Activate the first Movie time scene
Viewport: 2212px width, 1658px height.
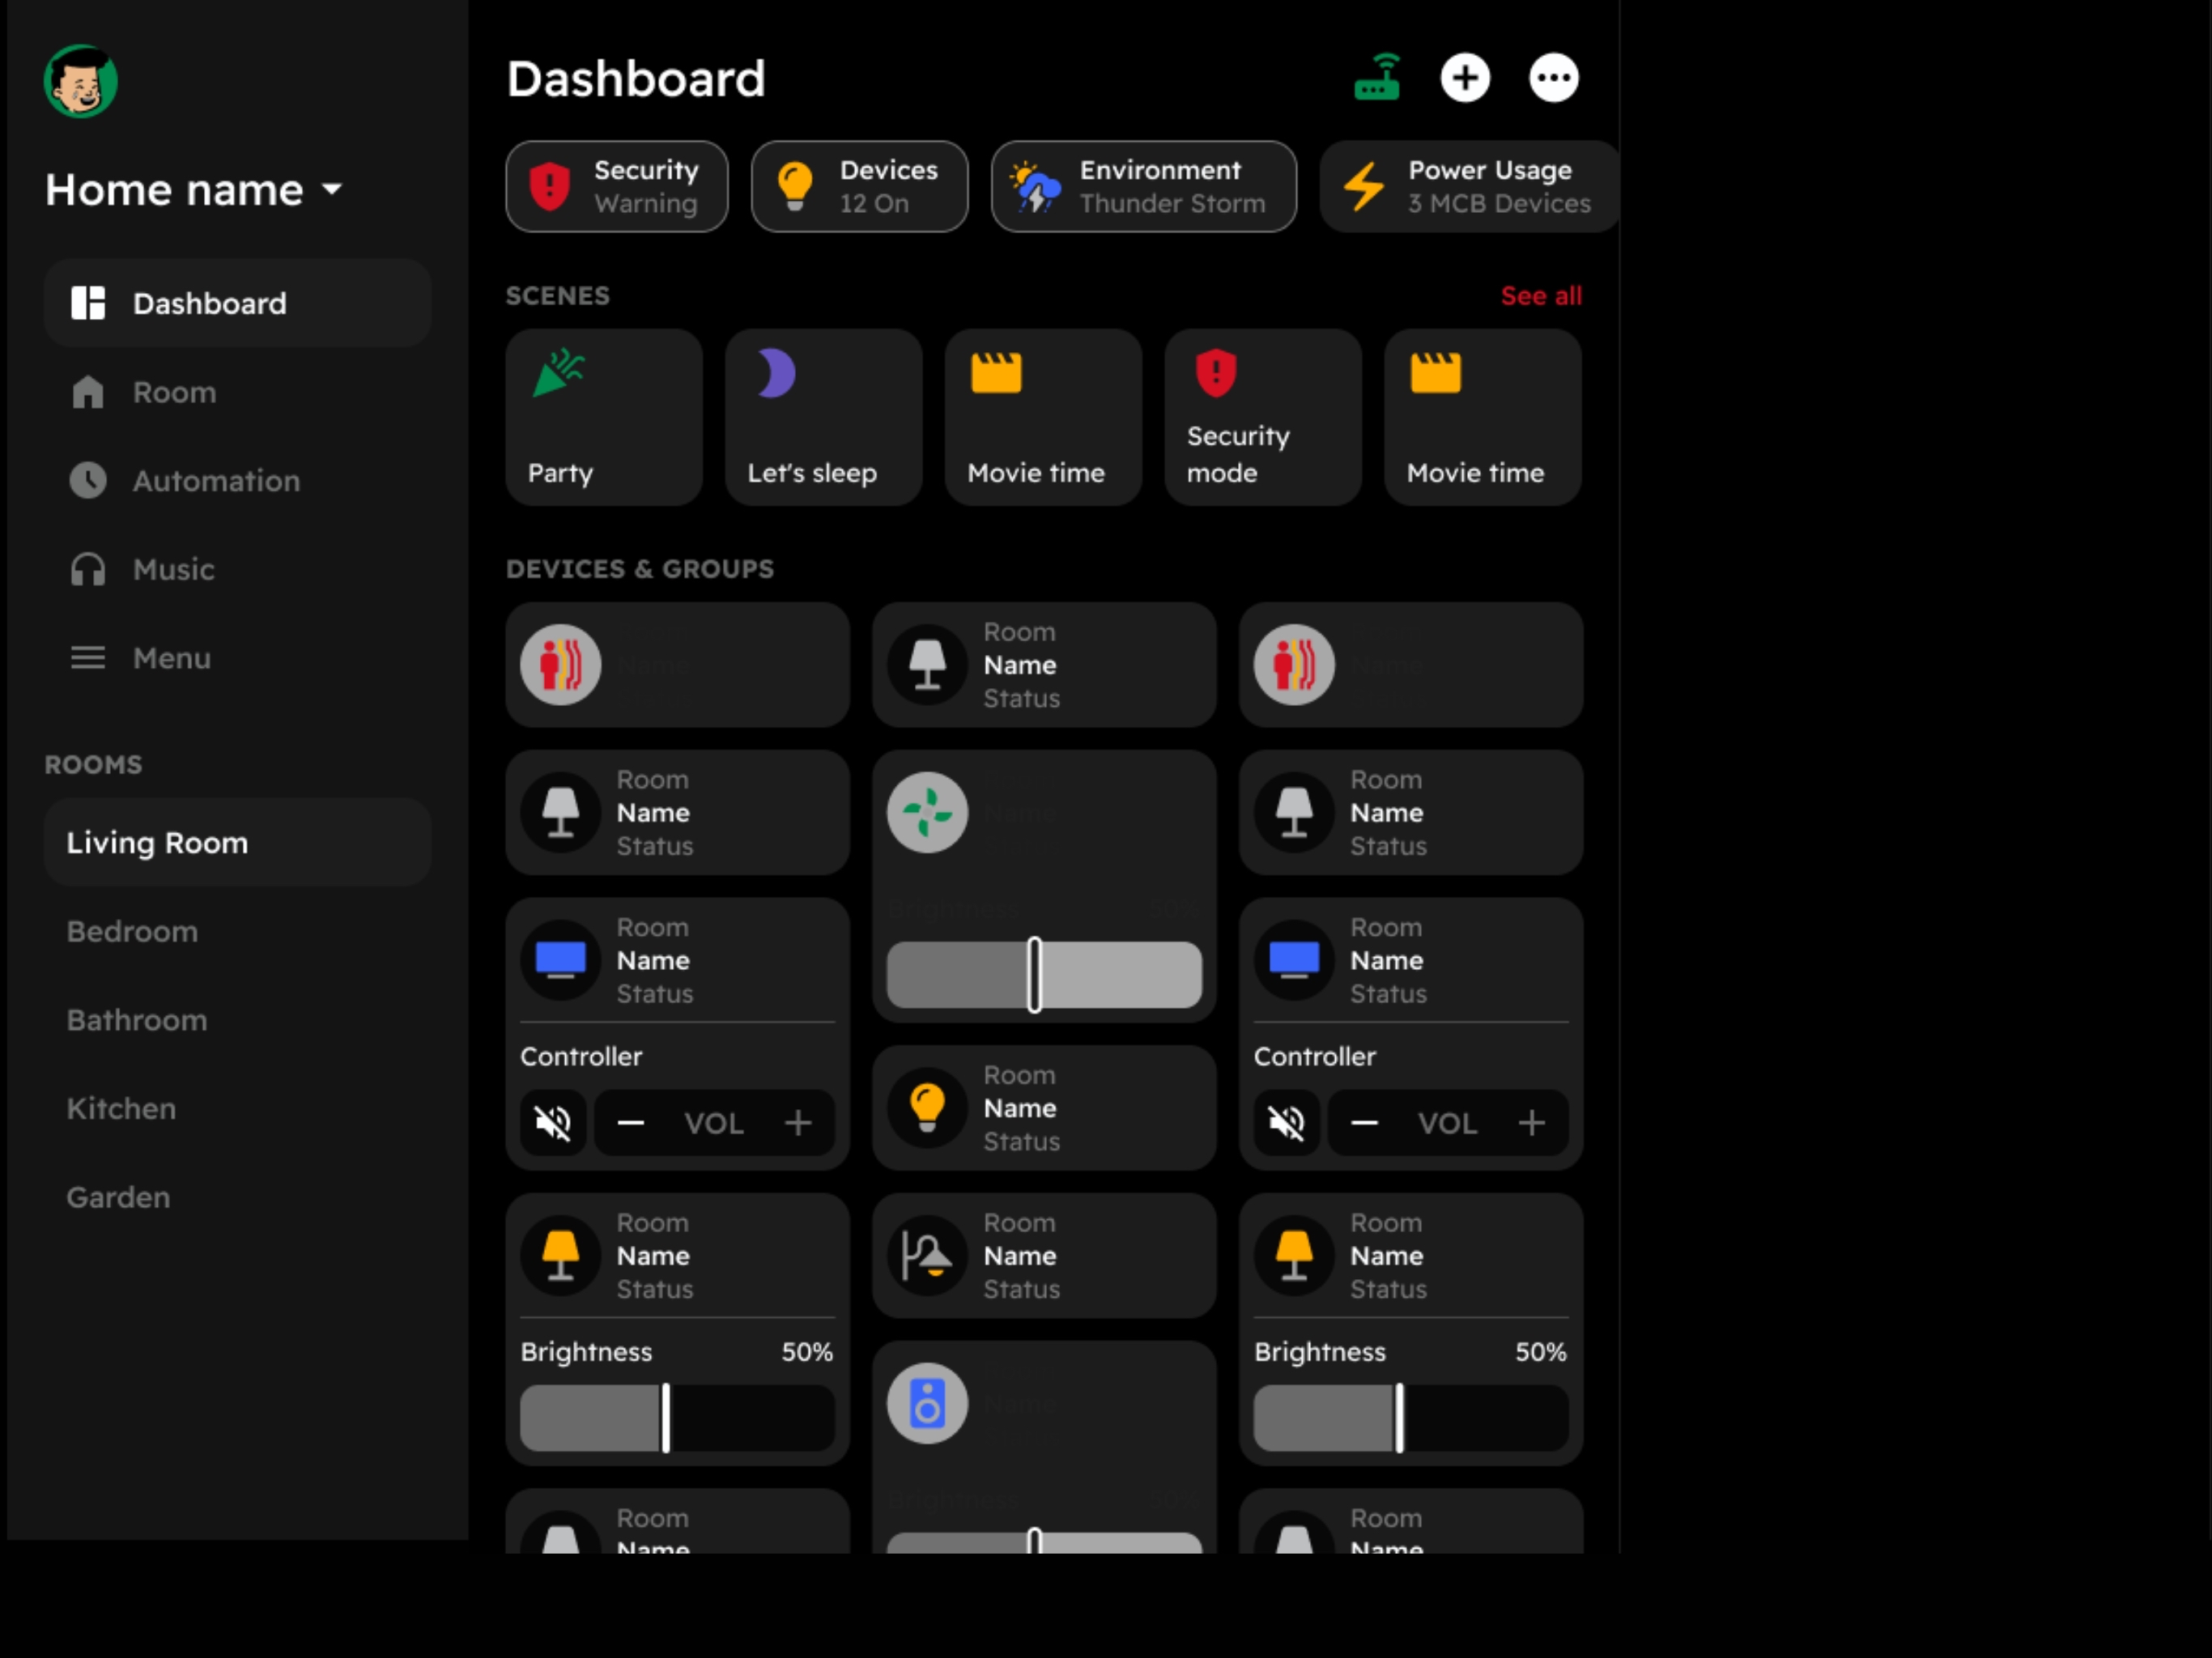(1043, 417)
